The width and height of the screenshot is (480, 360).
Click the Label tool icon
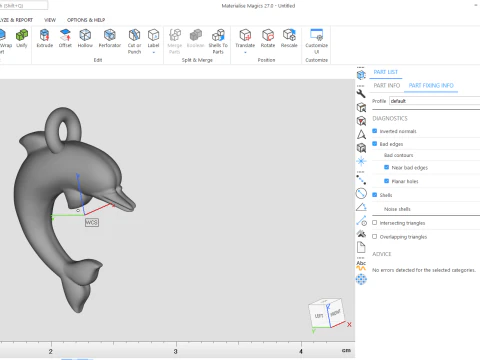[x=153, y=35]
